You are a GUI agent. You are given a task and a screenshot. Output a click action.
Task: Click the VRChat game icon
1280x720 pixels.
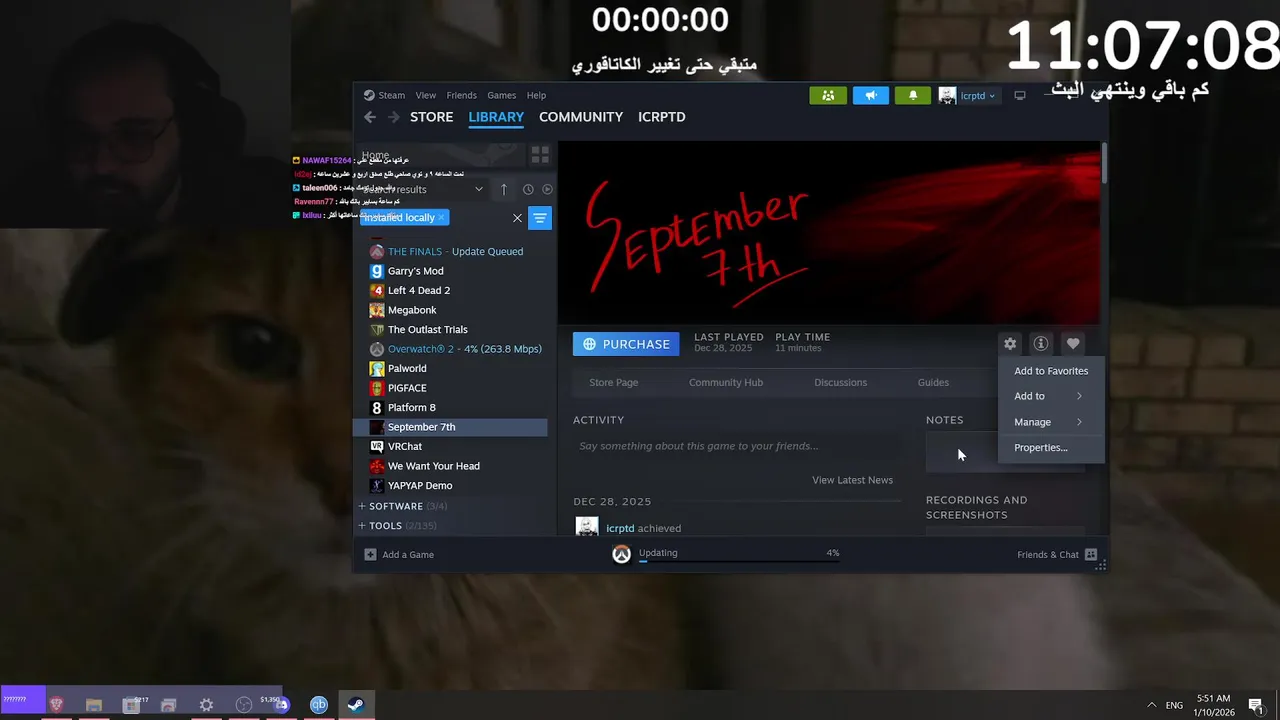click(376, 446)
